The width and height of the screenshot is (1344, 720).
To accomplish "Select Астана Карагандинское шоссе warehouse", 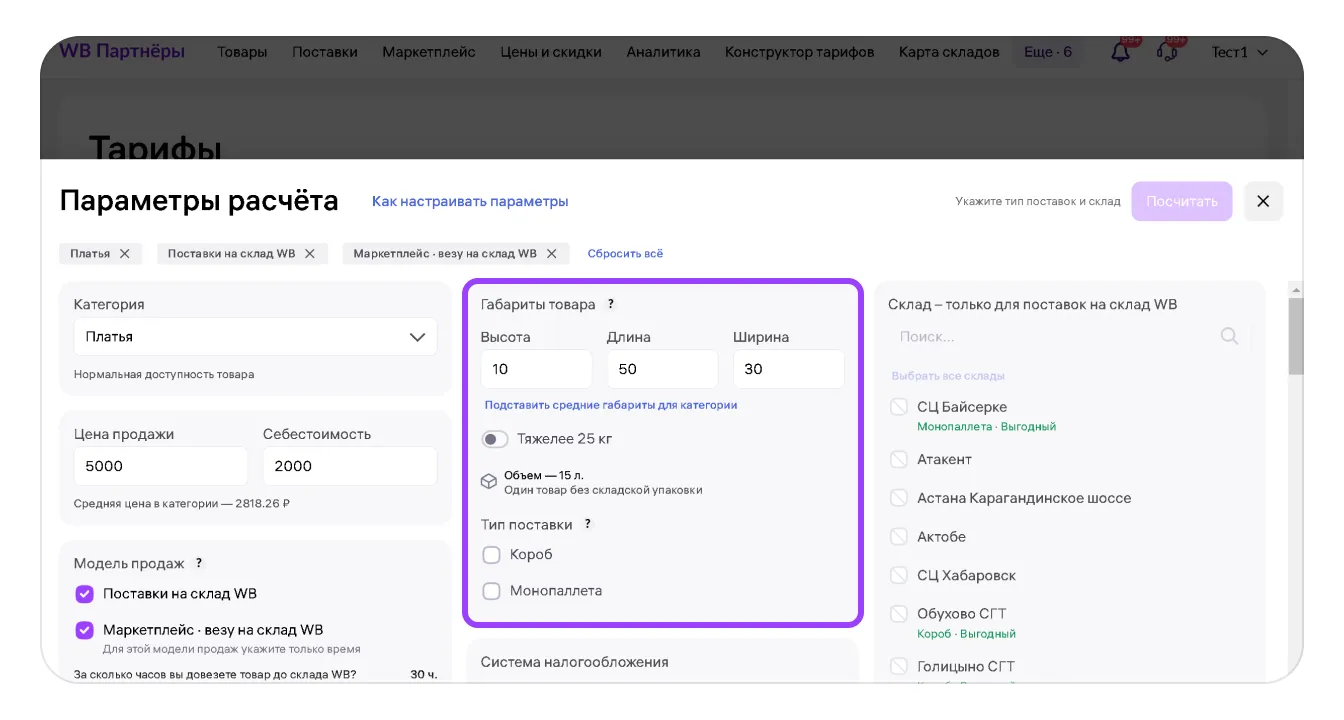I will point(899,498).
